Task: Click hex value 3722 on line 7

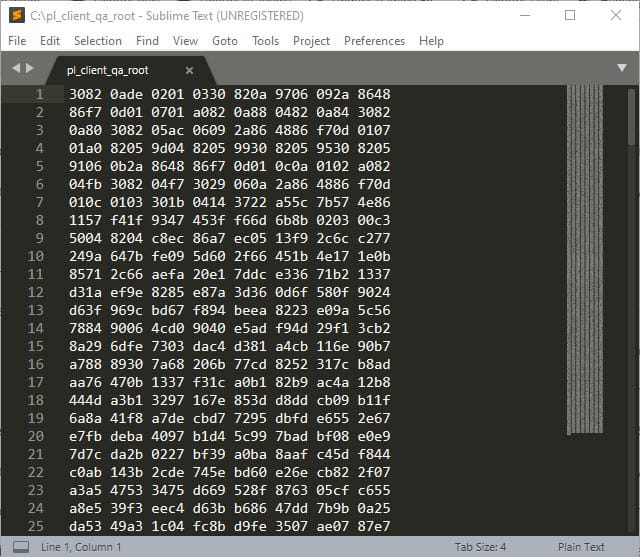Action: coord(250,202)
